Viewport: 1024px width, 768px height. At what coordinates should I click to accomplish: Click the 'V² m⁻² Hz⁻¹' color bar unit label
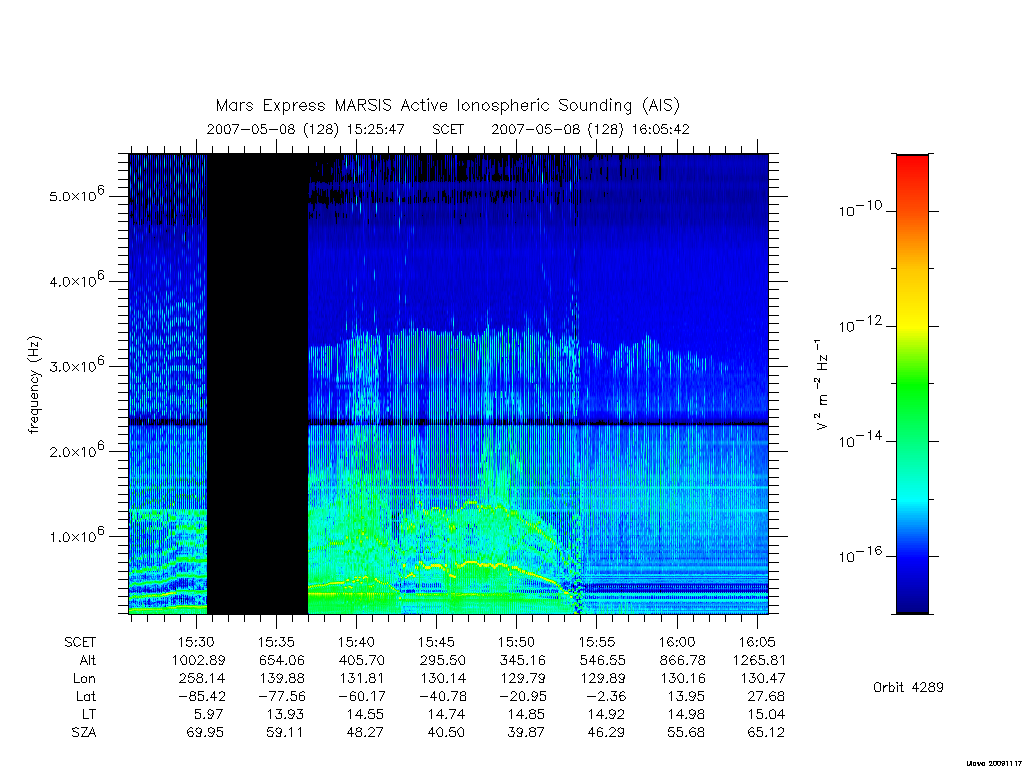(822, 385)
